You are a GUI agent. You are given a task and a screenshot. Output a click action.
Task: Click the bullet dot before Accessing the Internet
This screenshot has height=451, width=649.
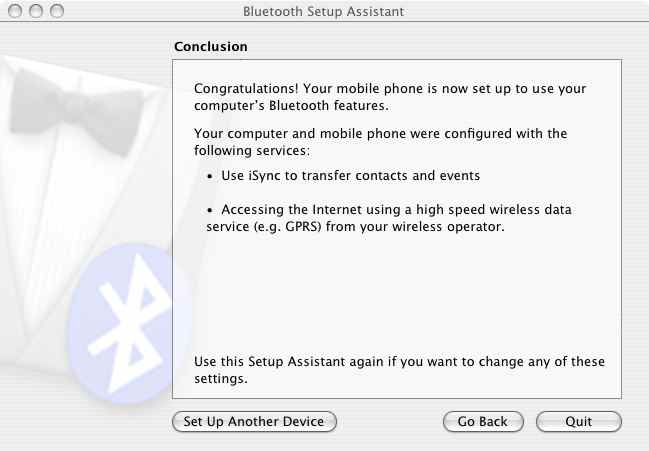(210, 210)
